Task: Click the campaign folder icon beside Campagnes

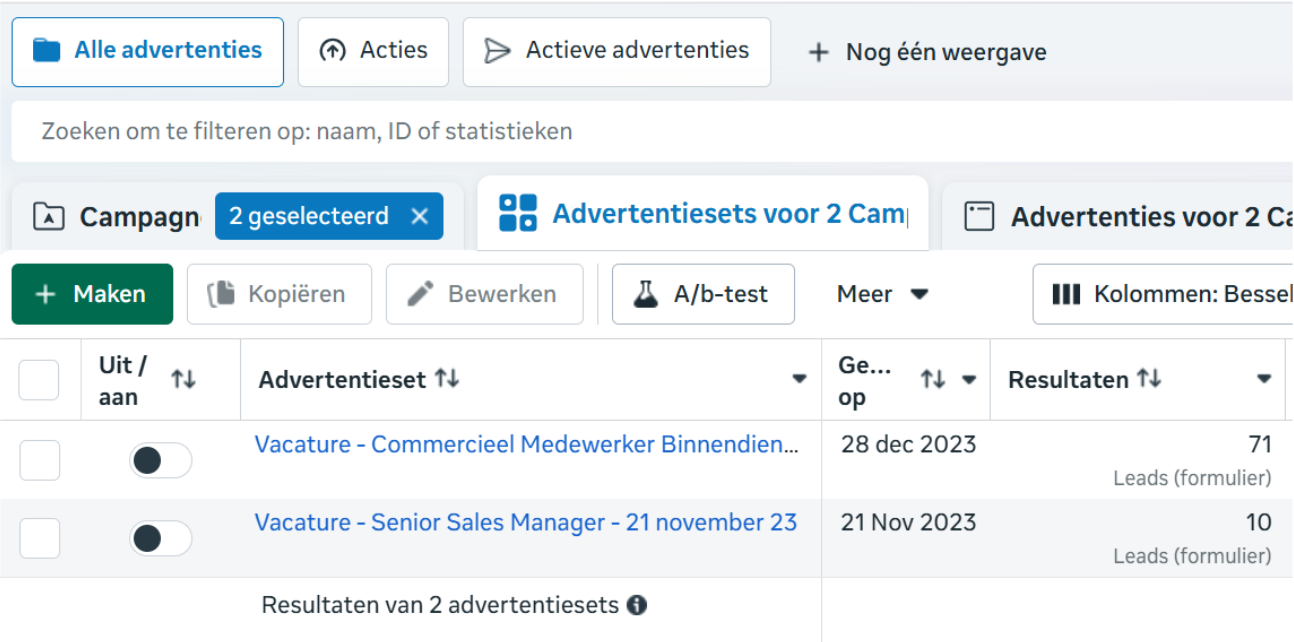Action: coord(47,216)
